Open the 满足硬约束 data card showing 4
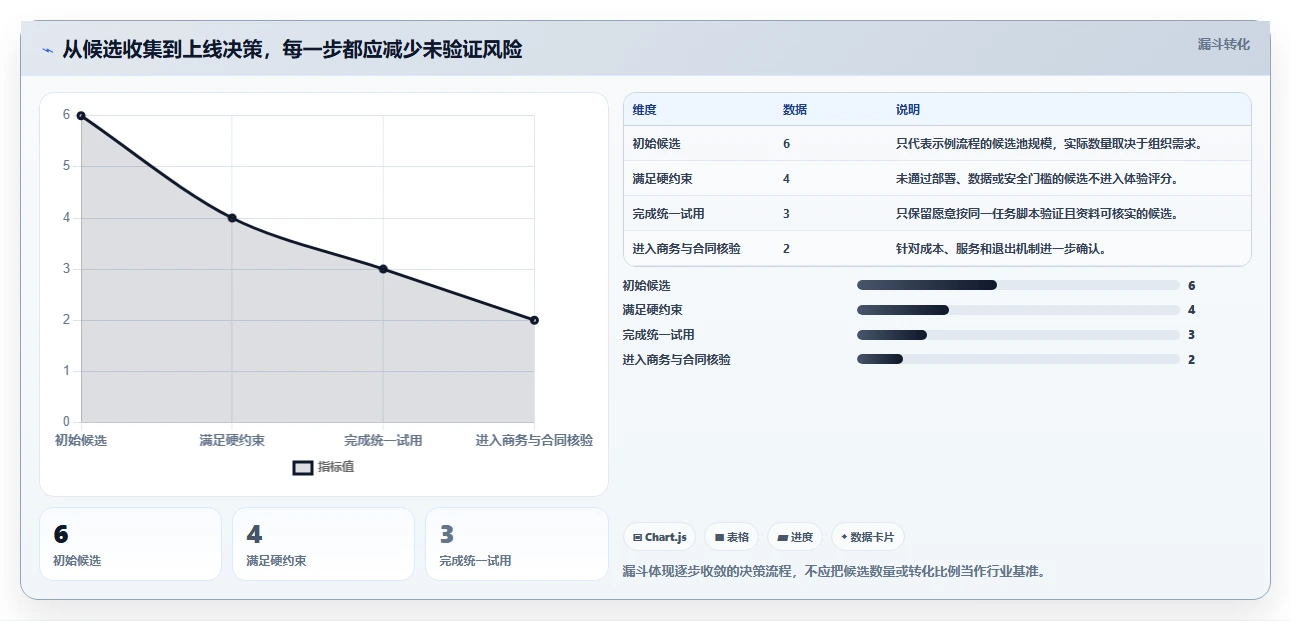The width and height of the screenshot is (1291, 621). click(323, 544)
